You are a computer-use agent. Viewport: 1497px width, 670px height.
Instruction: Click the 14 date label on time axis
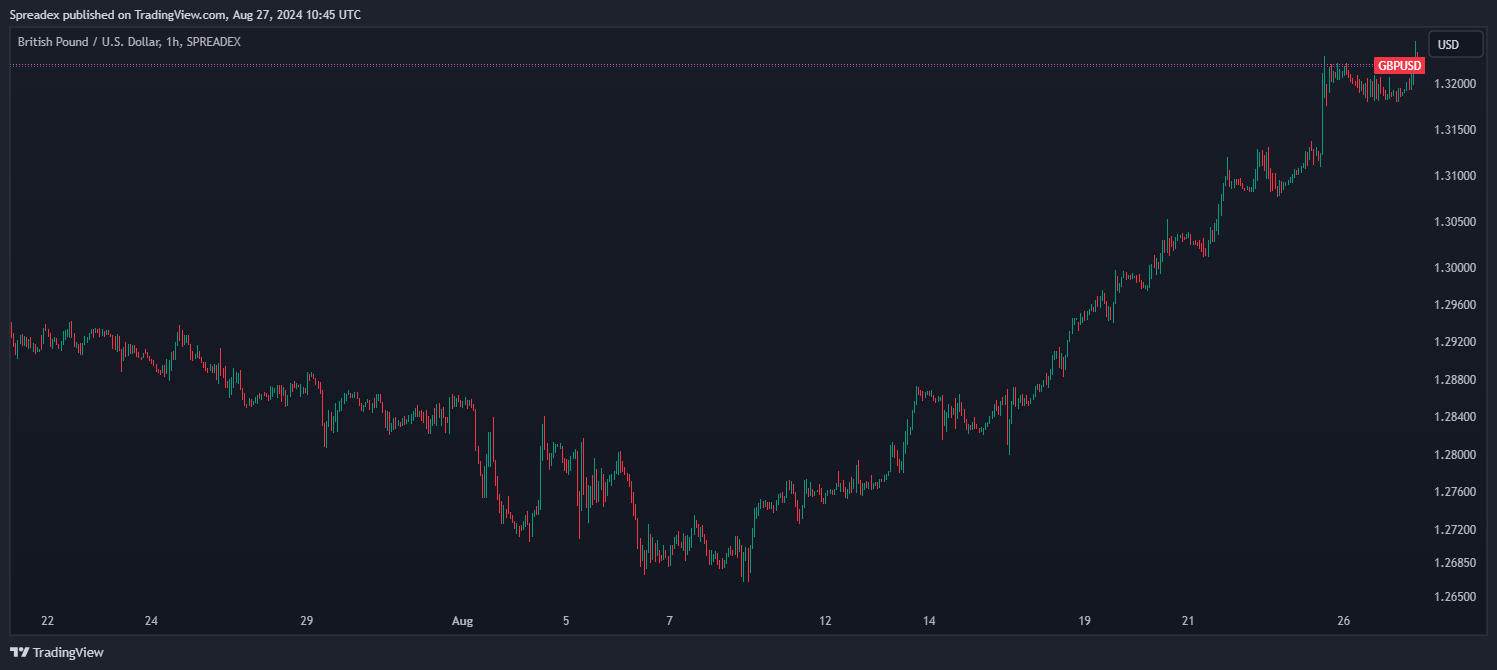[929, 621]
